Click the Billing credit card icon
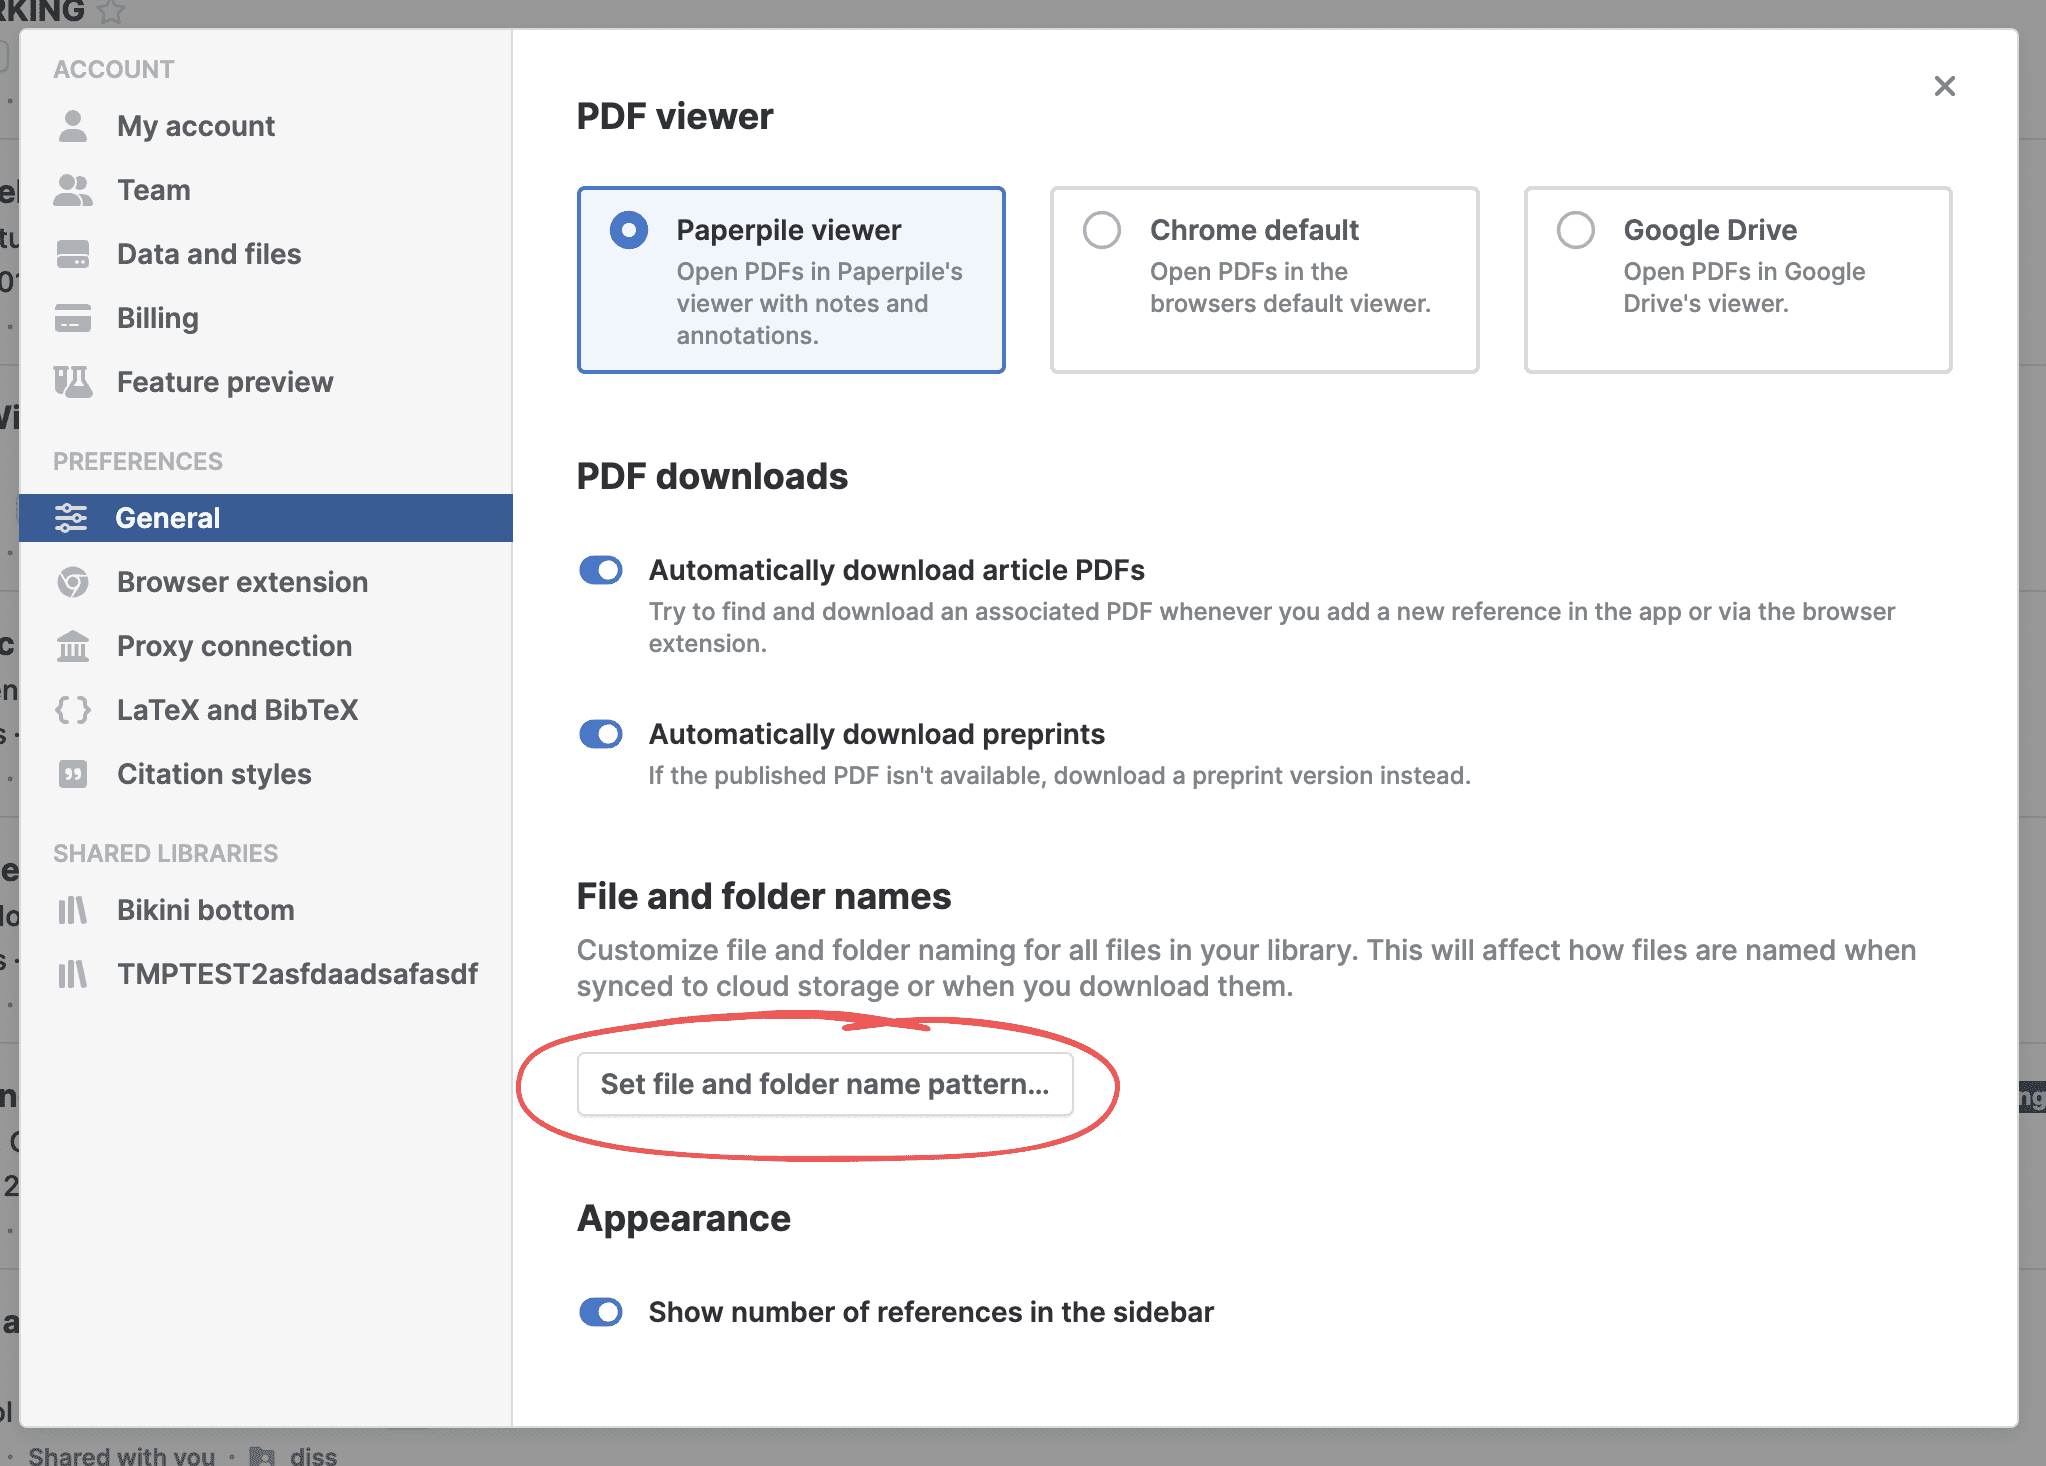This screenshot has height=1466, width=2046. [72, 318]
